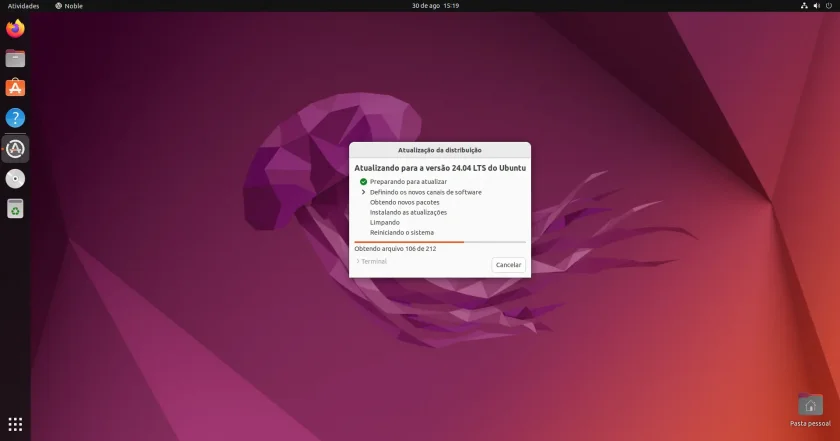Click the Preparando para atualizar step

point(408,182)
